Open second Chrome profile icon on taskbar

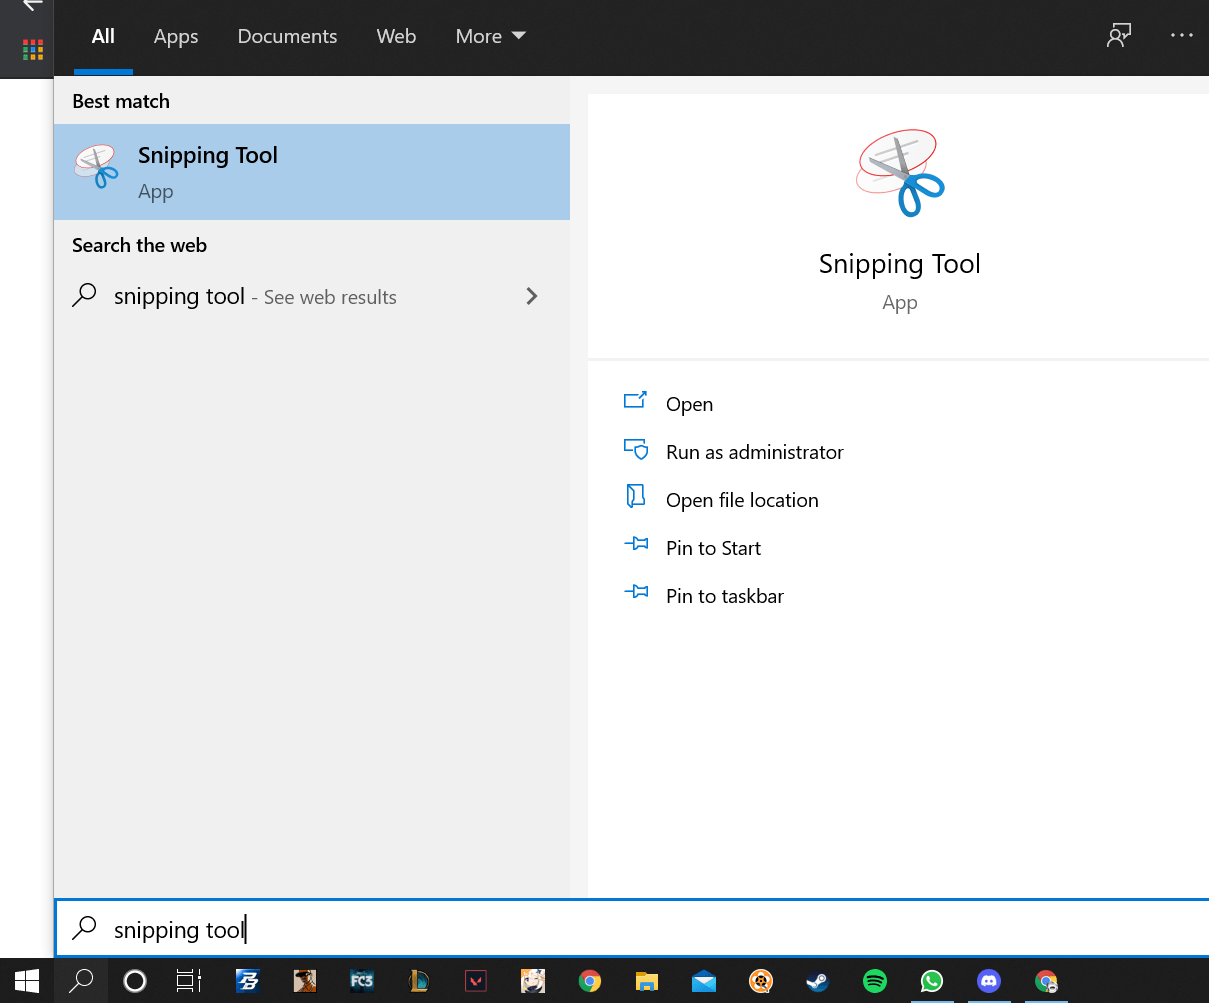pos(1046,981)
